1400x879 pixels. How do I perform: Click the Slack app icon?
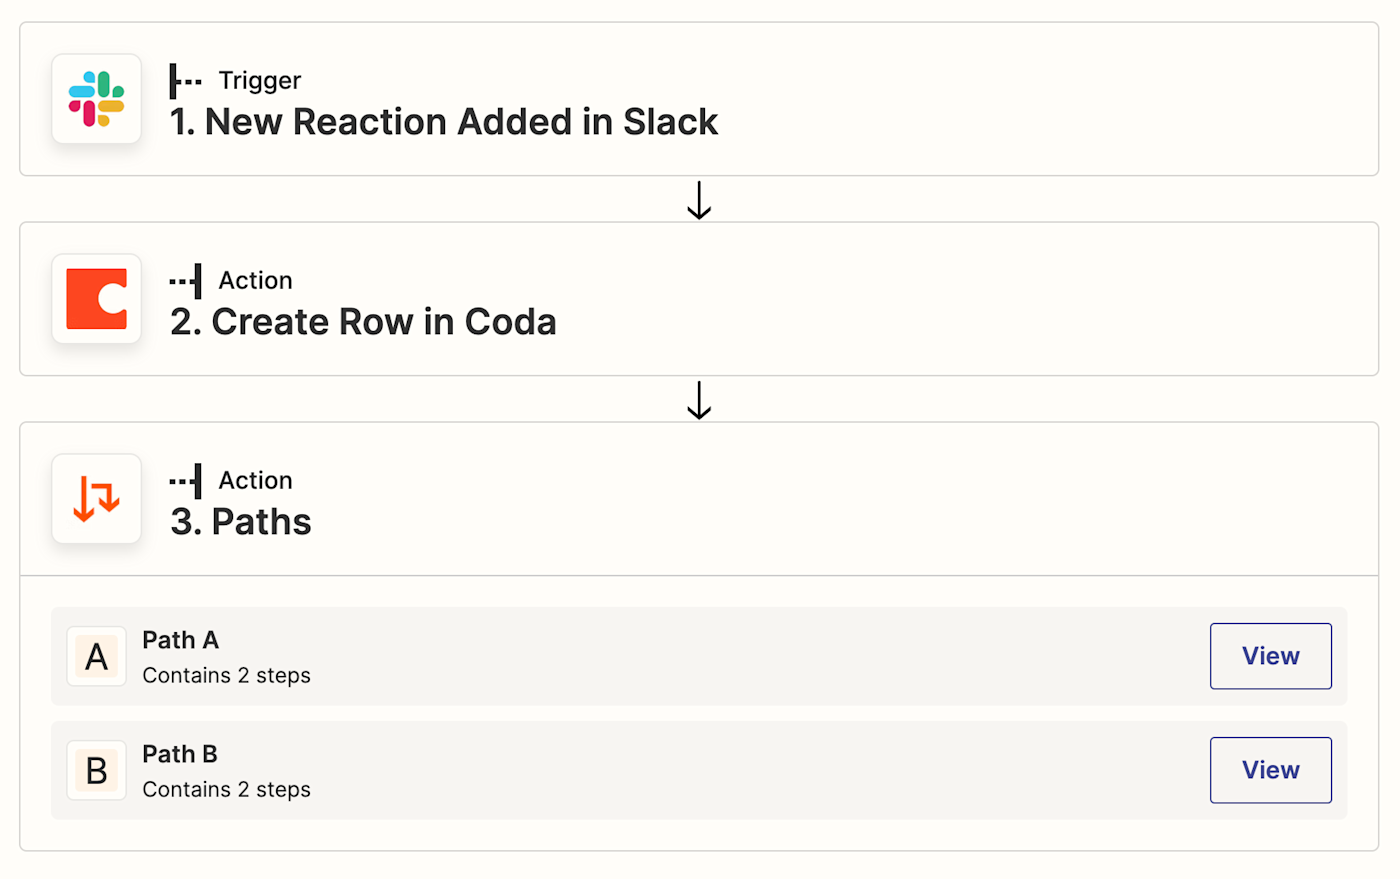pos(96,99)
